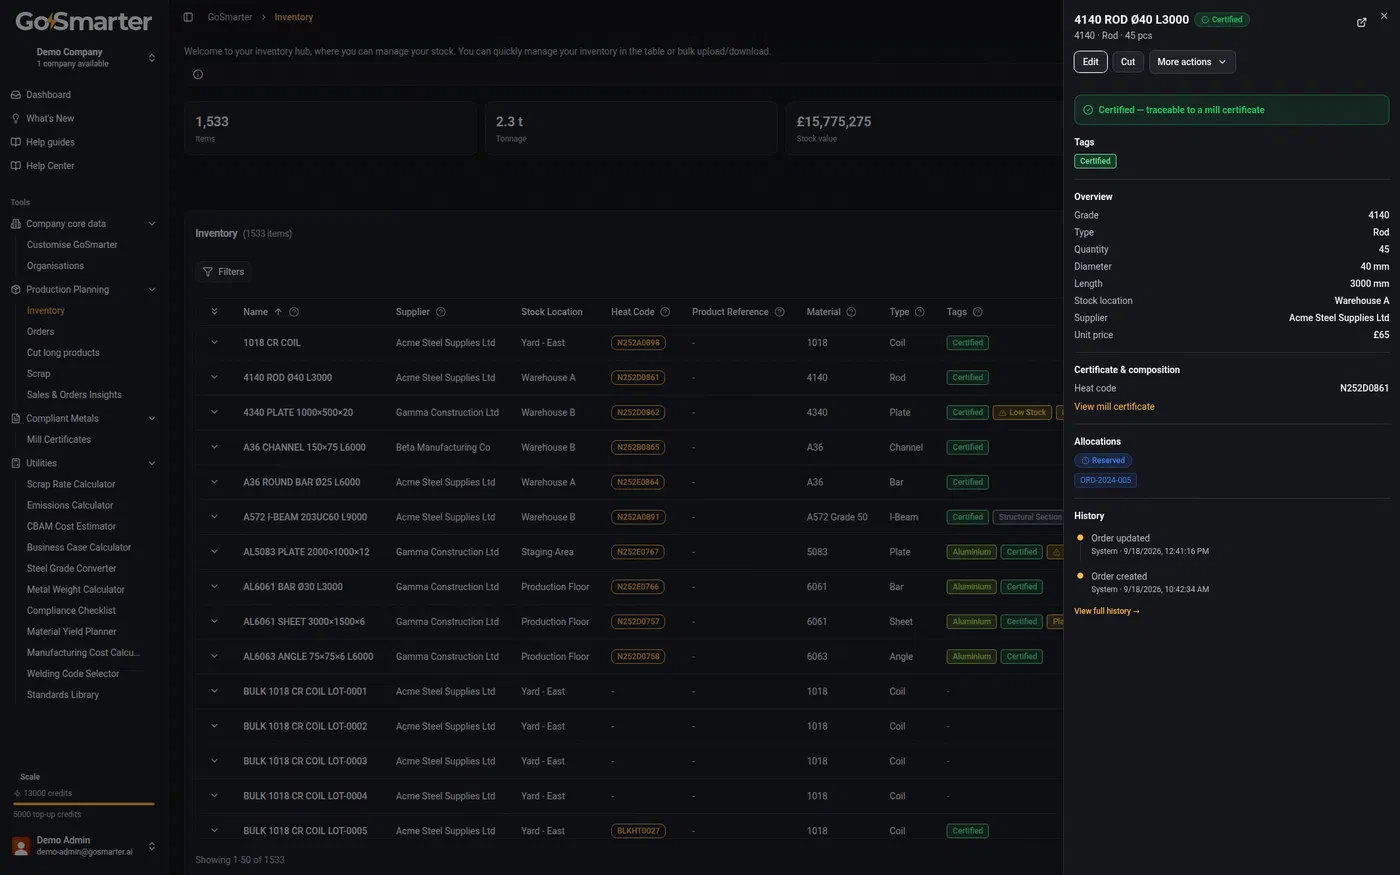Expand the 1018 CR COIL row
Screen dimensions: 1400x875
[214, 342]
